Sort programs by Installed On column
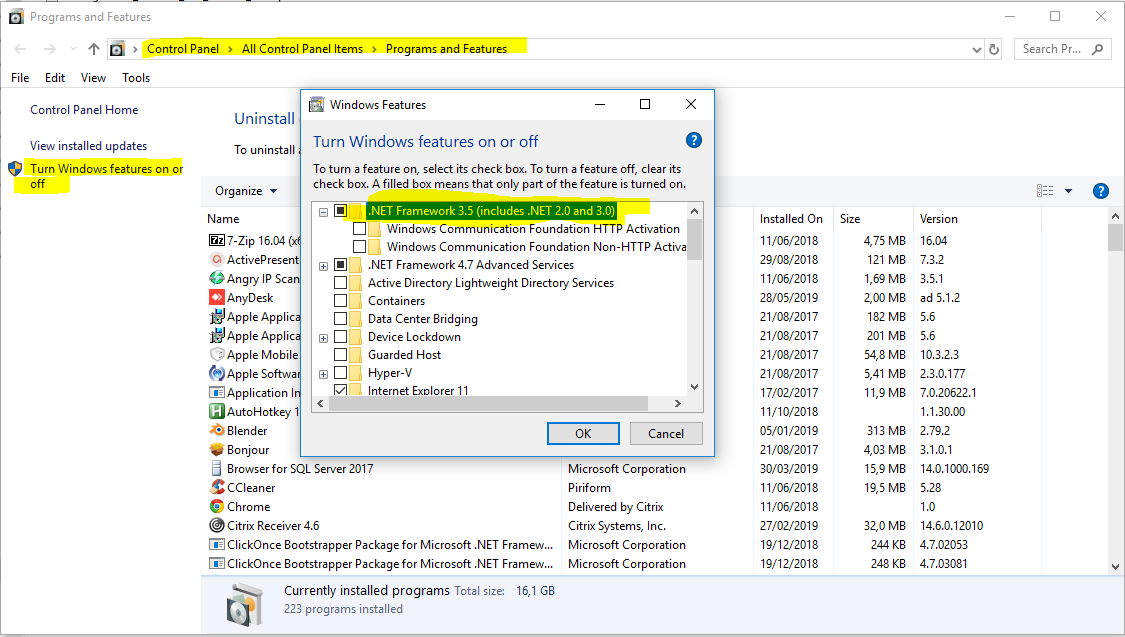Screen dimensions: 1125x637 [x=792, y=219]
